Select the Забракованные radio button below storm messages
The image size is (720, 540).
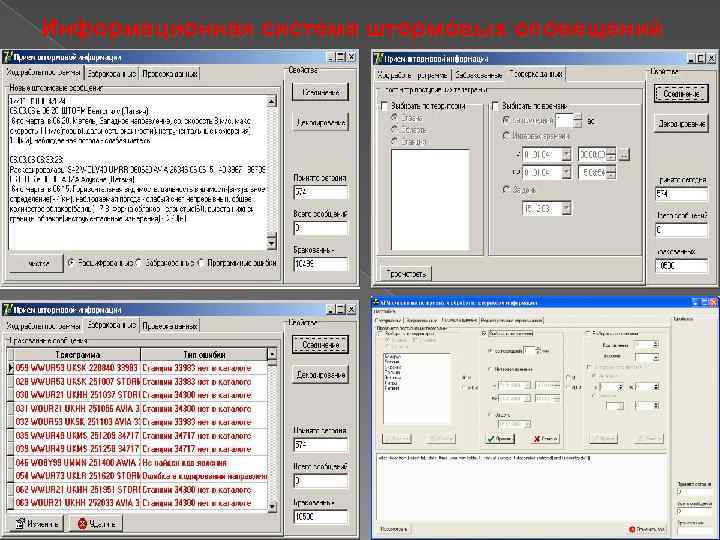(139, 263)
